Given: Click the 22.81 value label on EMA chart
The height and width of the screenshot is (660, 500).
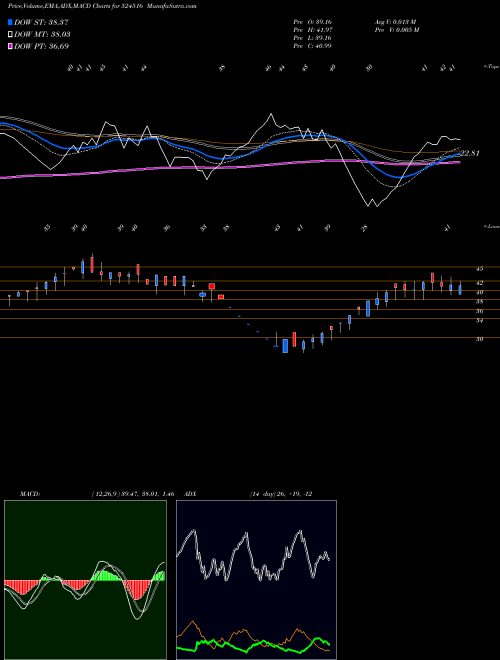Looking at the screenshot, I should click(x=470, y=153).
